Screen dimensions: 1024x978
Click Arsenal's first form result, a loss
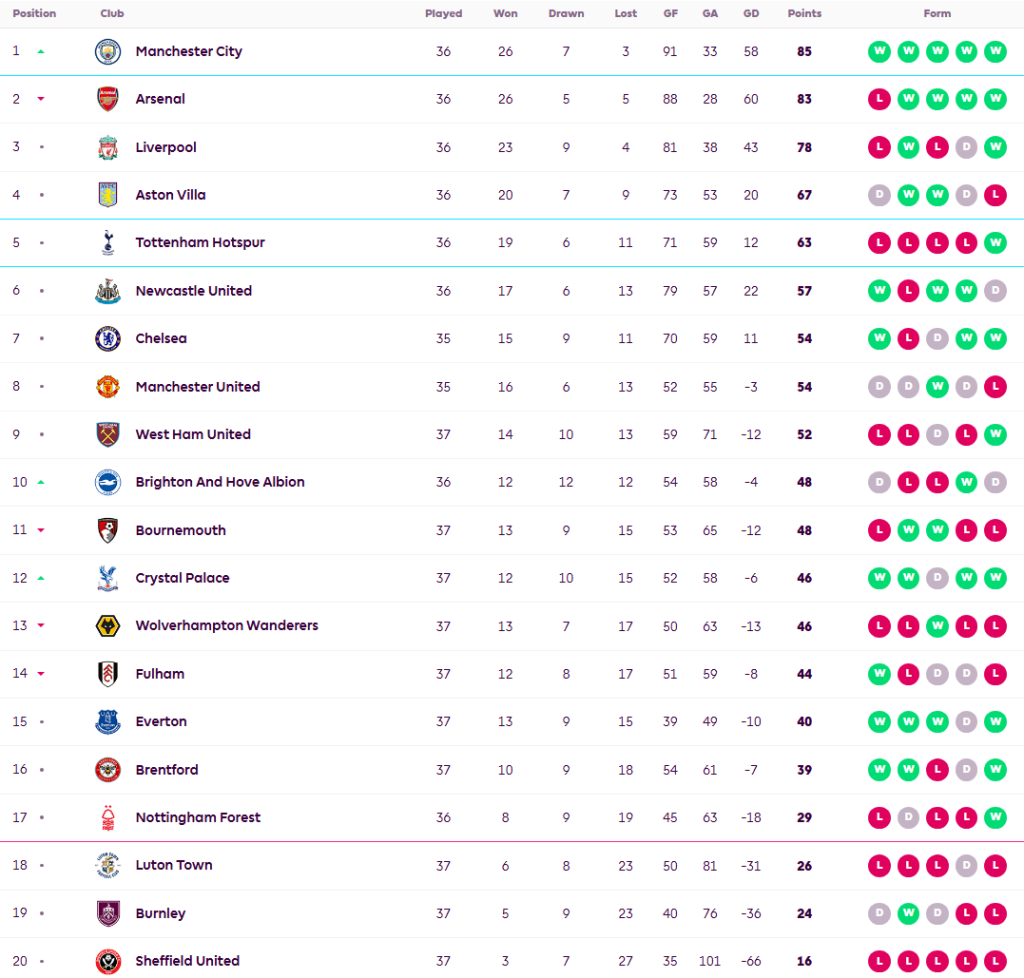[879, 99]
